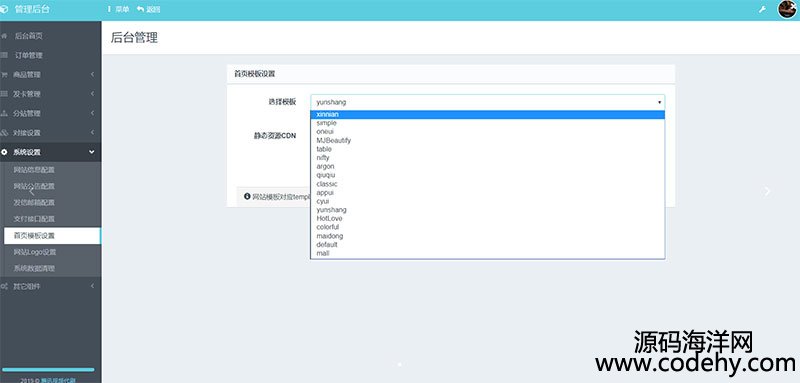Choose classic template option
Image resolution: width=800 pixels, height=383 pixels.
pyautogui.click(x=487, y=184)
